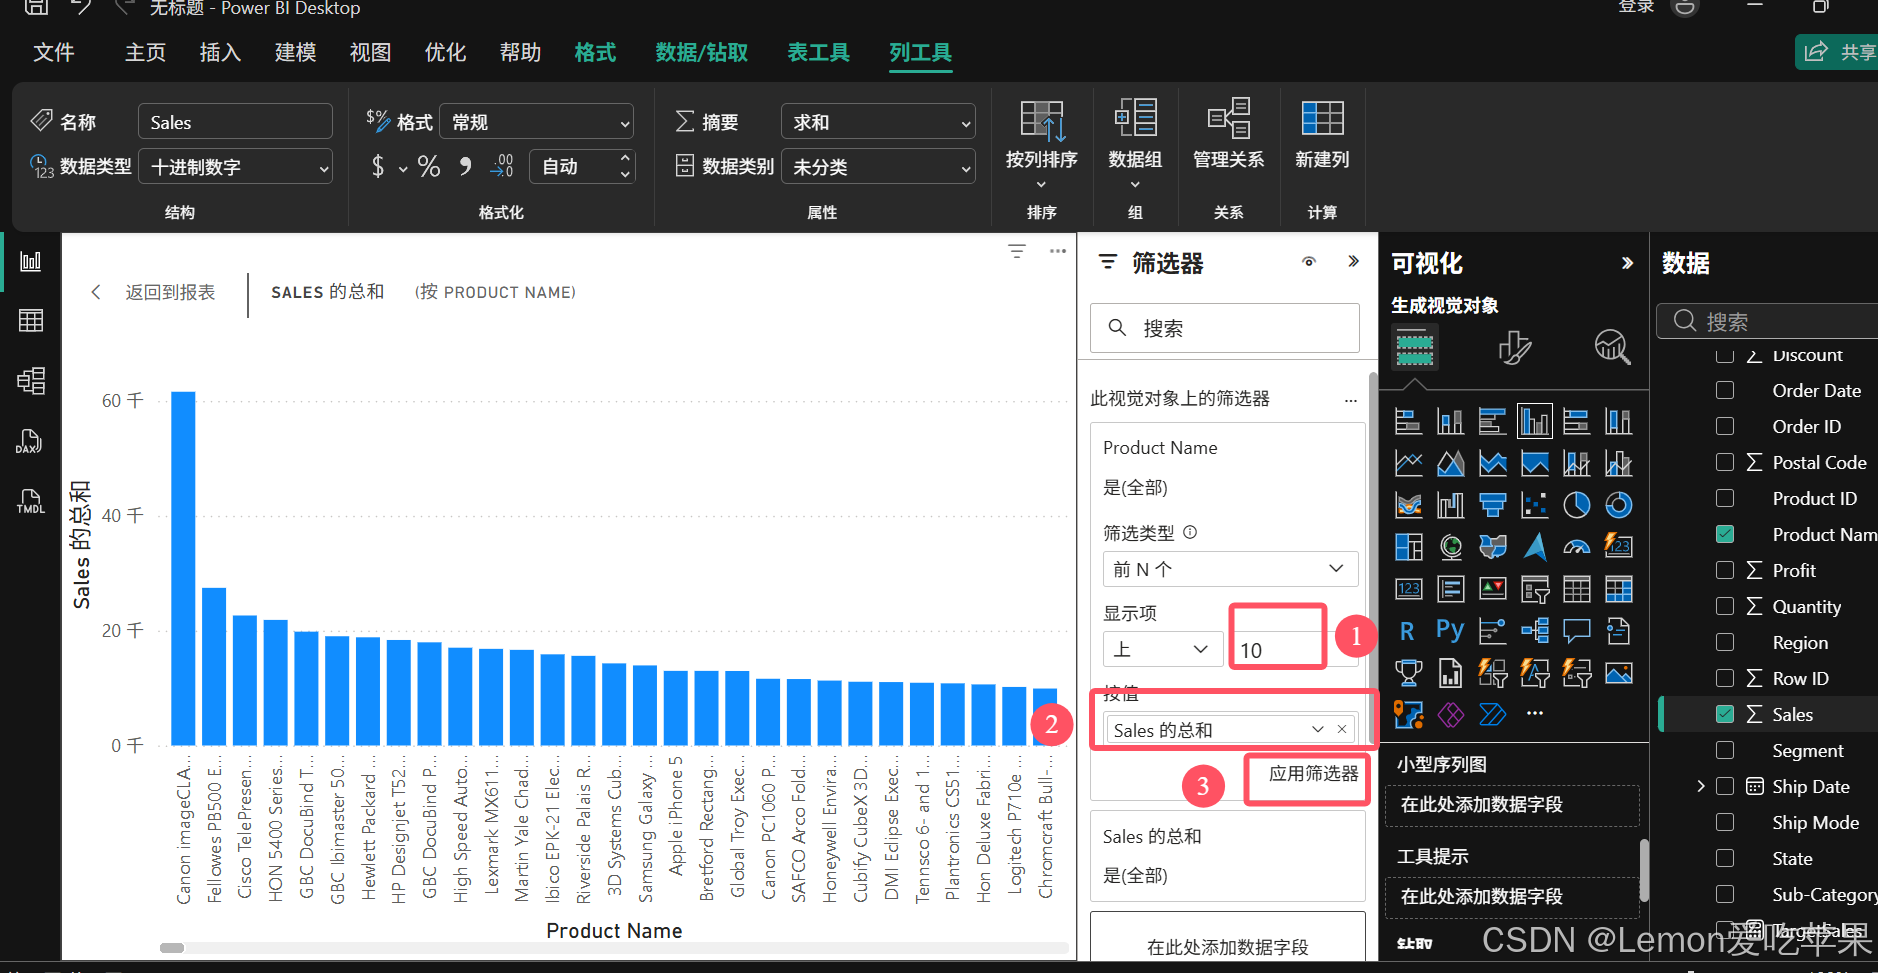Viewport: 1878px width, 973px height.
Task: Select the Donut chart visual icon
Action: pyautogui.click(x=1619, y=506)
